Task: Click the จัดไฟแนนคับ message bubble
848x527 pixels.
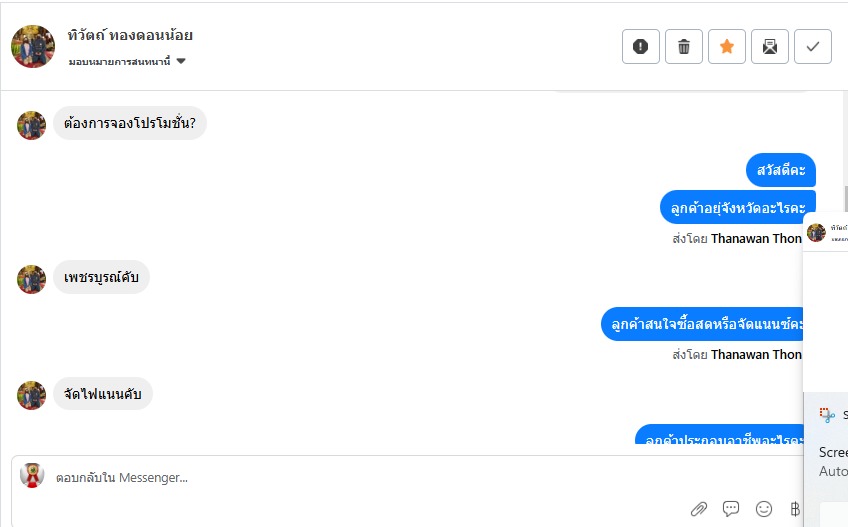Action: pos(103,394)
